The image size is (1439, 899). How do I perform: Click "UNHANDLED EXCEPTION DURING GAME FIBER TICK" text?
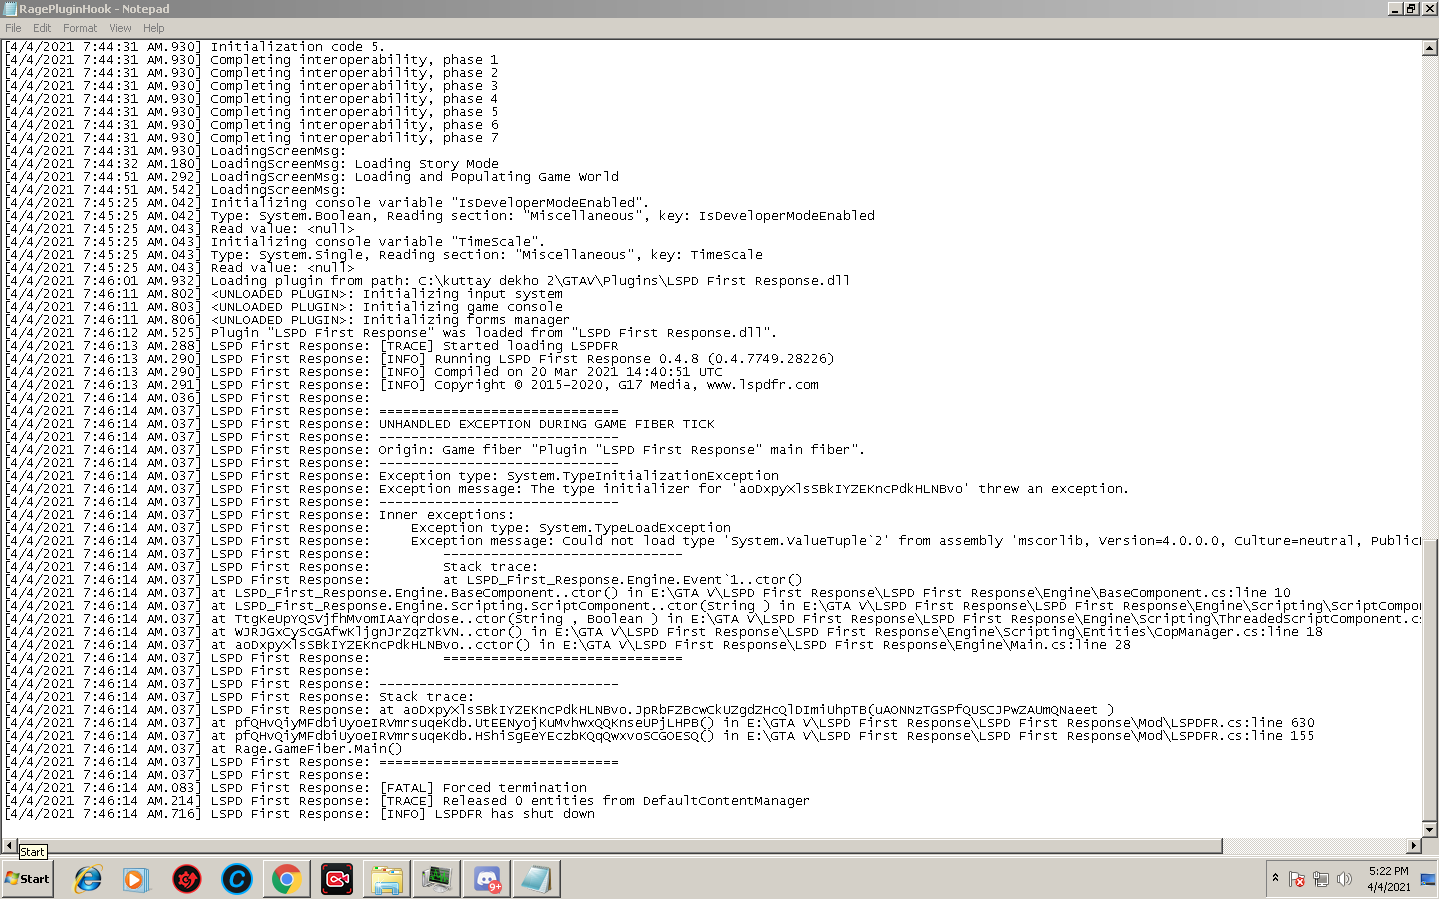pyautogui.click(x=547, y=424)
